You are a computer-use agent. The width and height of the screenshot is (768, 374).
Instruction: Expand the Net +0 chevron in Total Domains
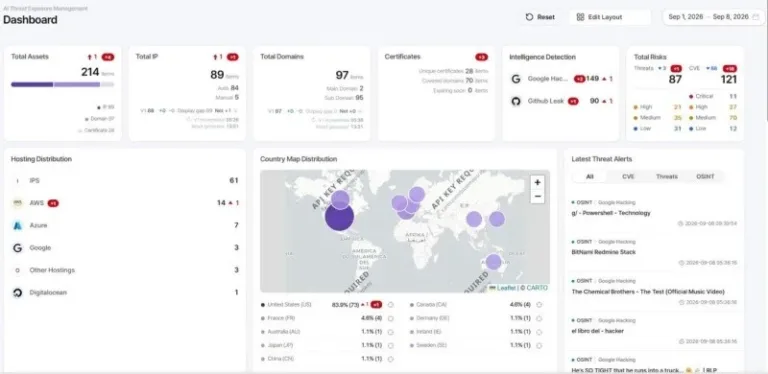(x=360, y=111)
